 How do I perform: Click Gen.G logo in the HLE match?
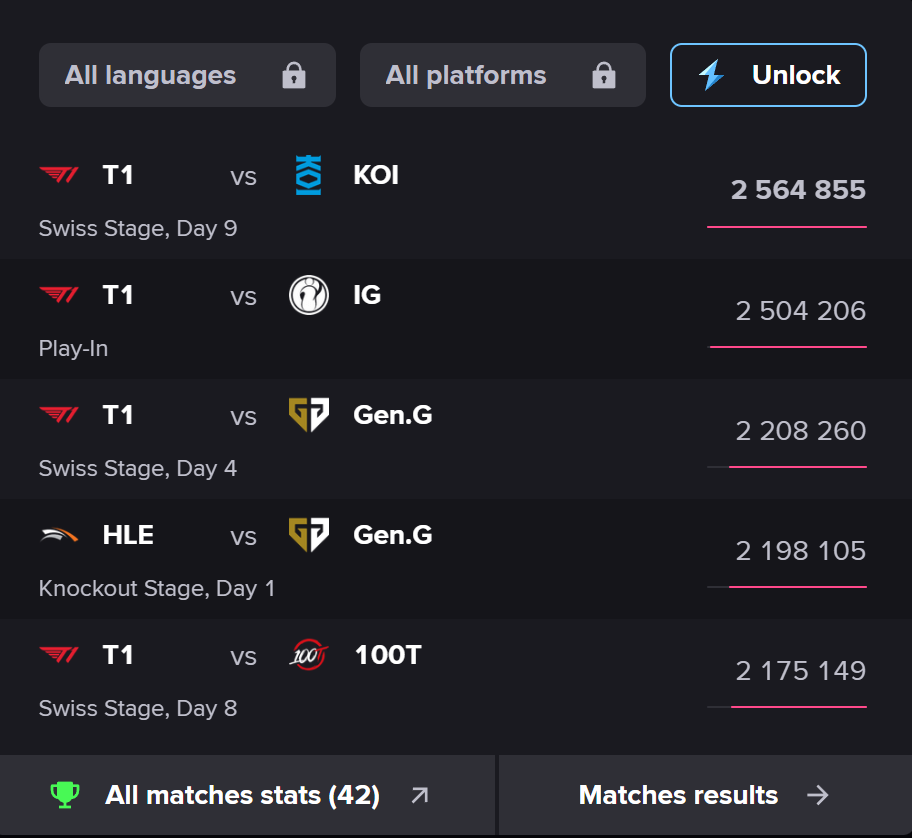click(308, 536)
